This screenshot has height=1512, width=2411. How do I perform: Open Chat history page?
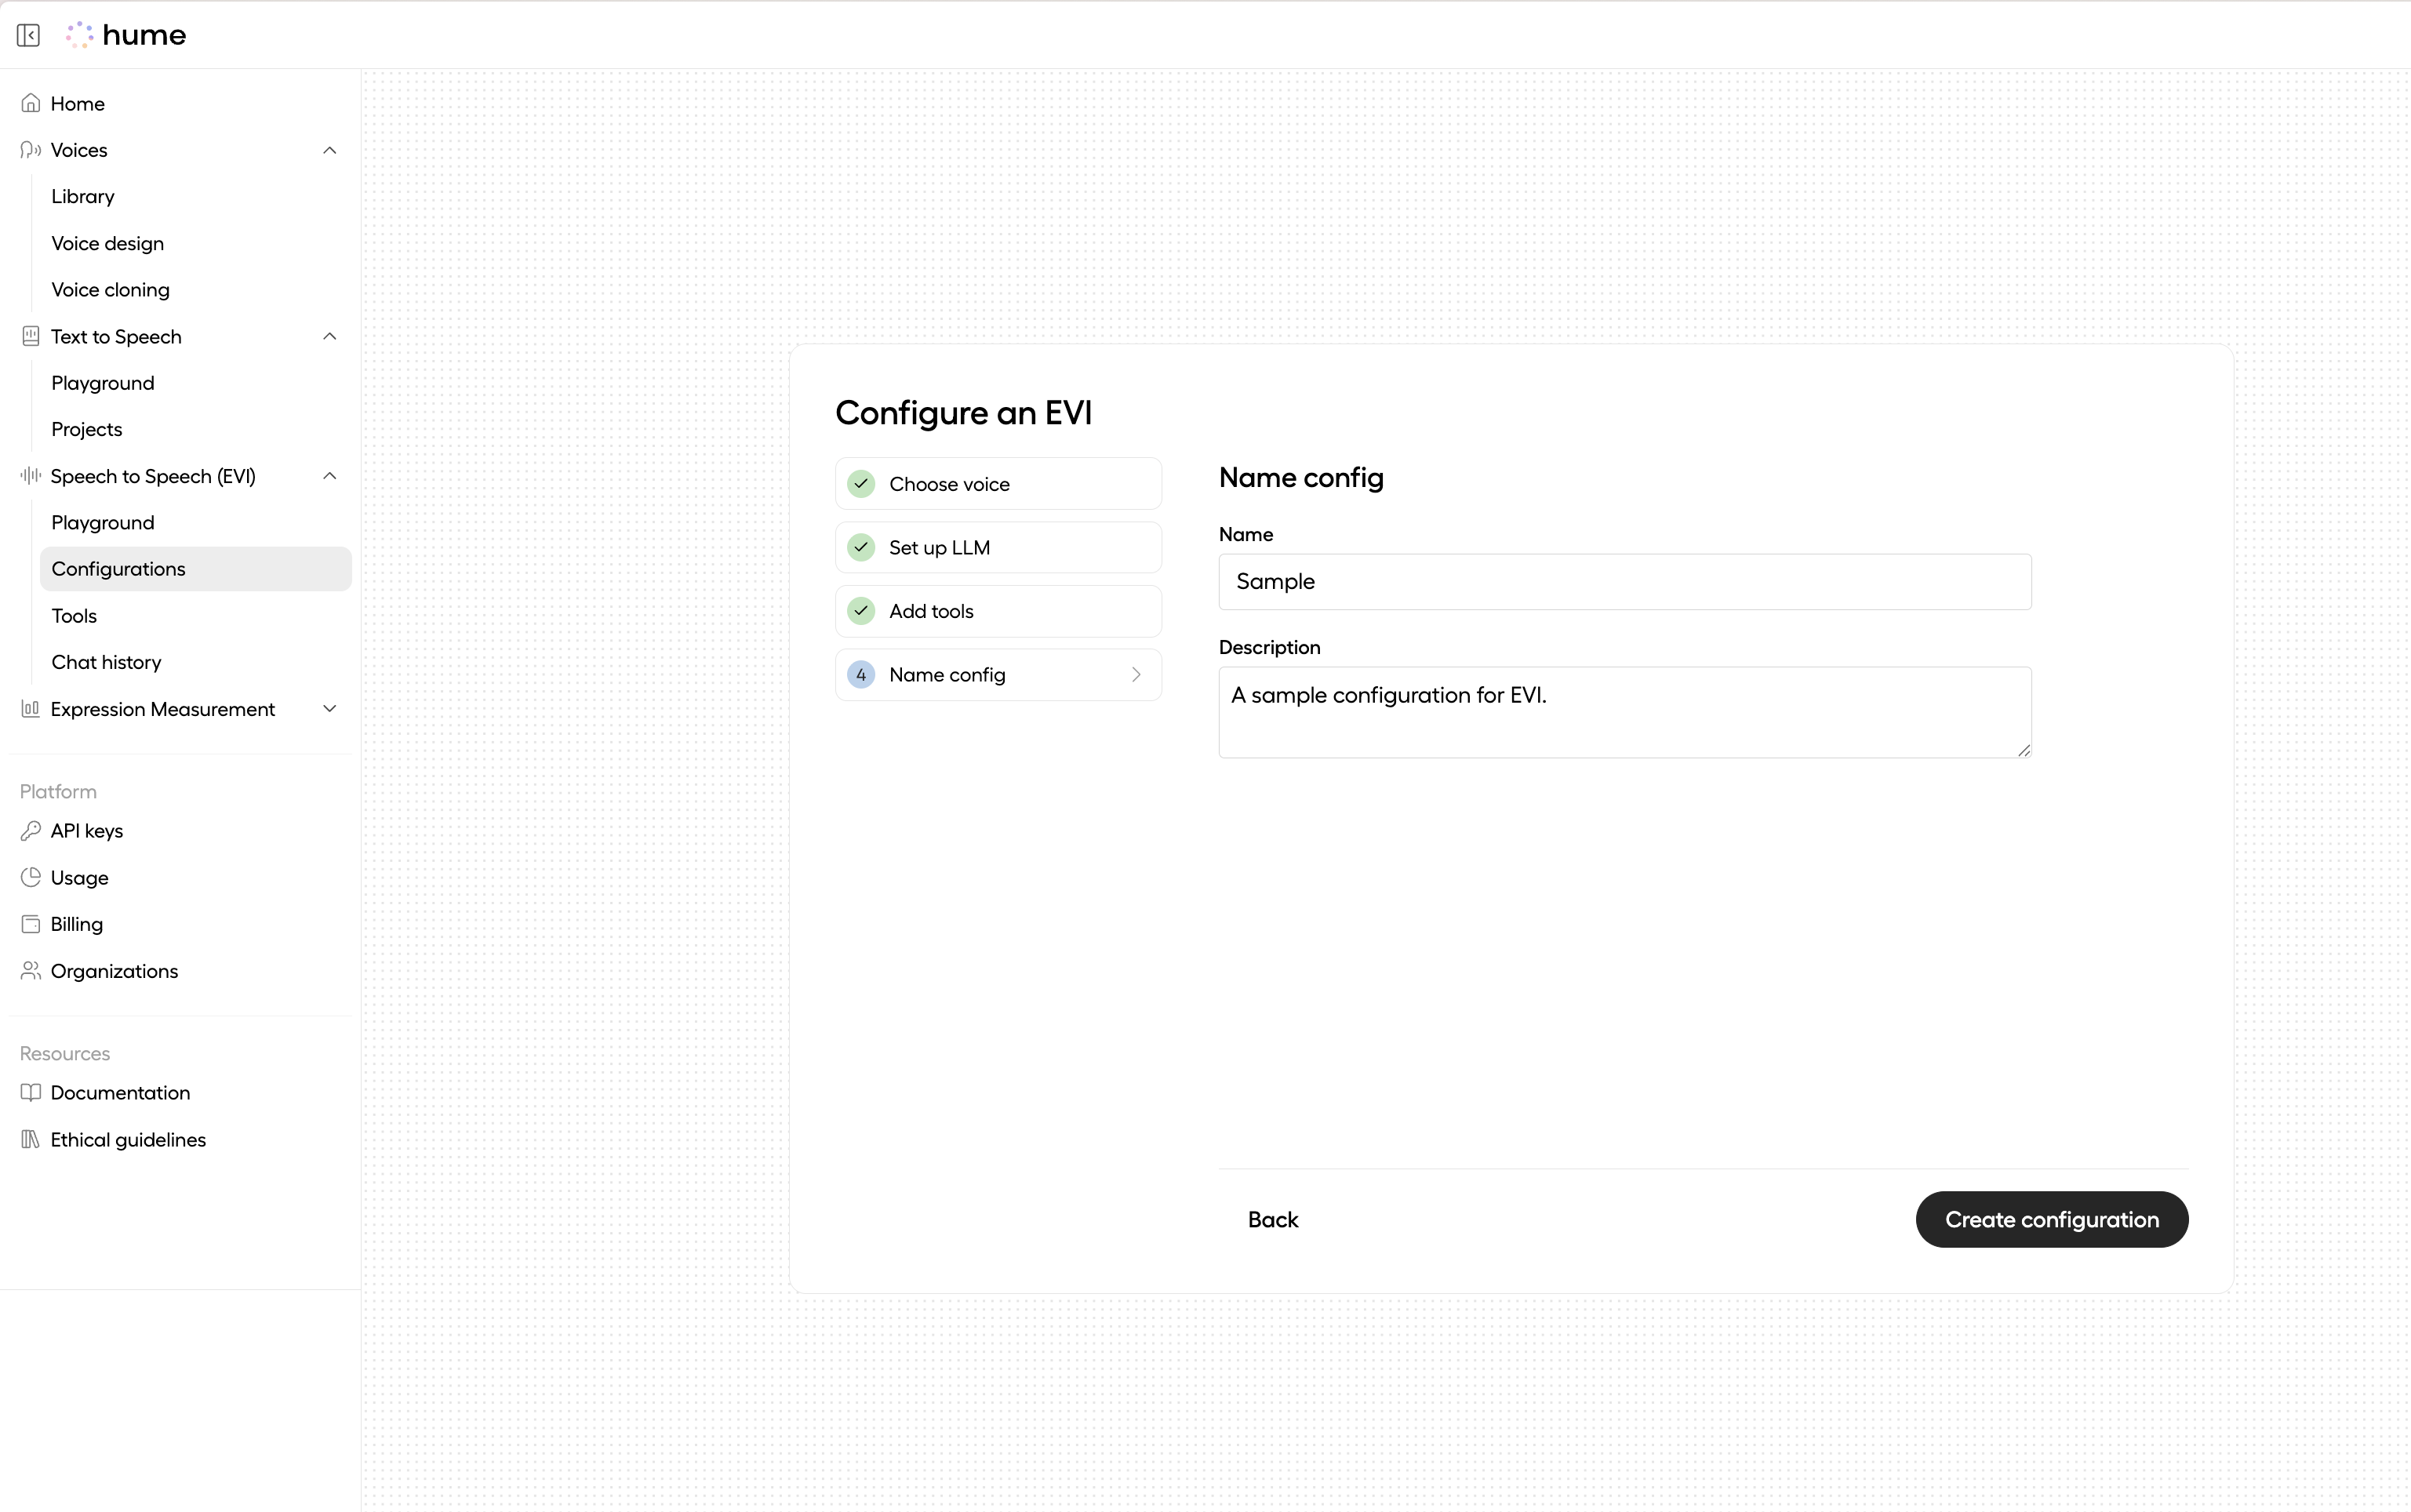(106, 662)
